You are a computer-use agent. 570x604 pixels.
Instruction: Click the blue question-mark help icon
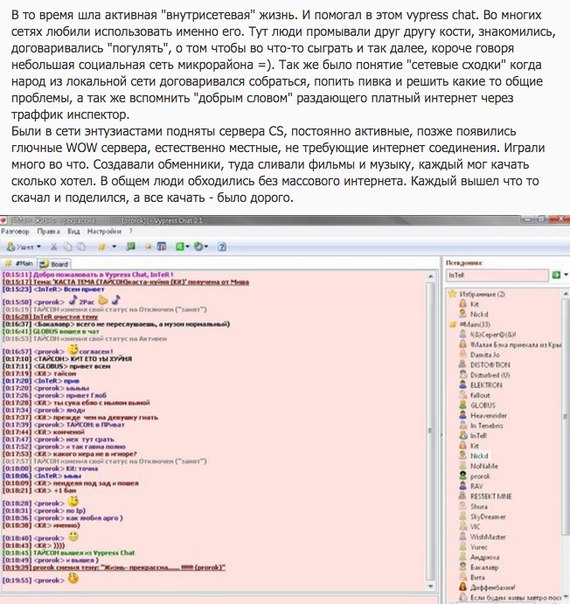coord(222,247)
